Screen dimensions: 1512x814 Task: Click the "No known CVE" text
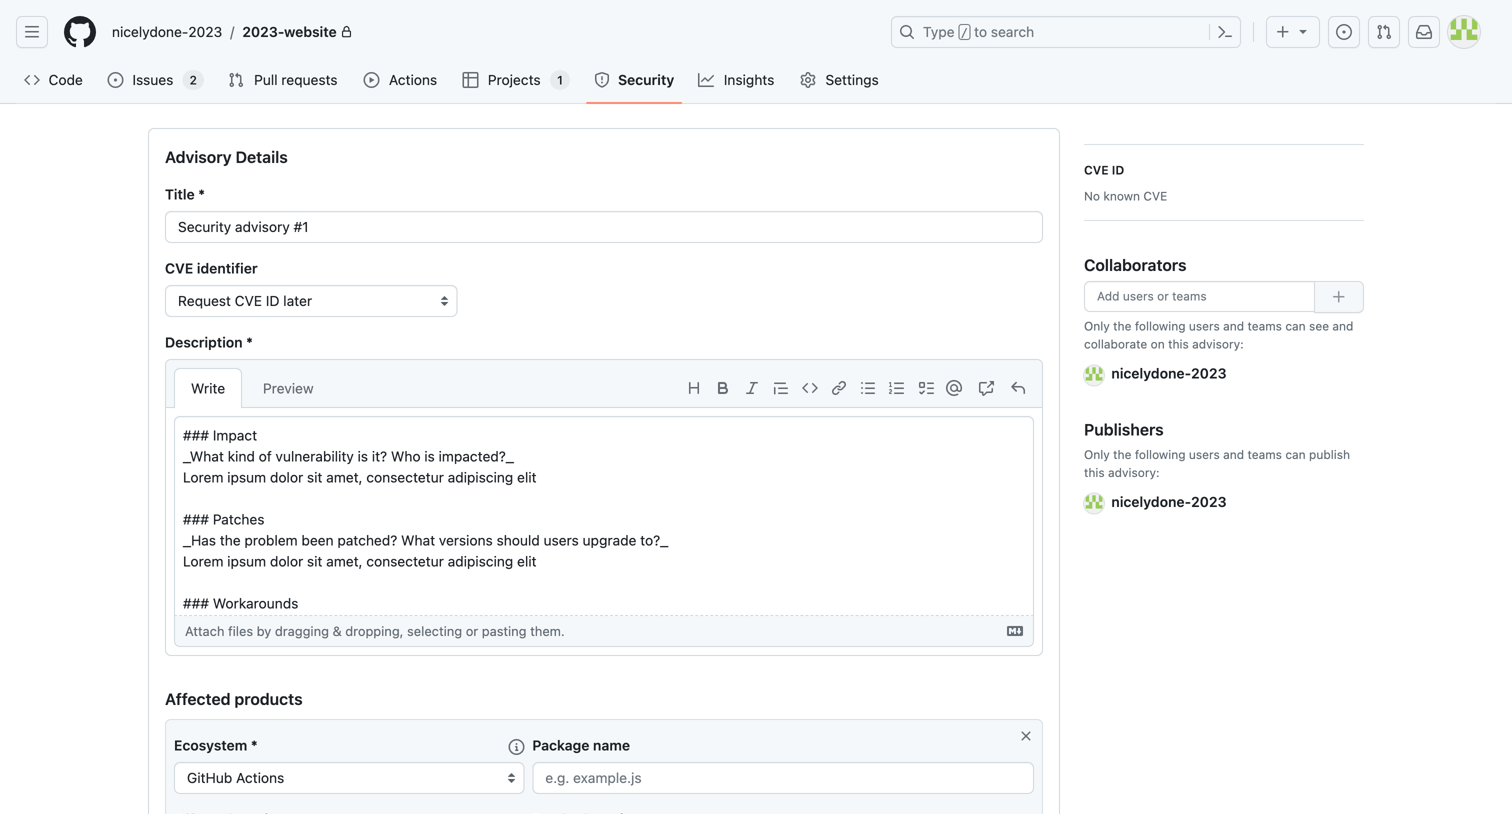point(1125,196)
